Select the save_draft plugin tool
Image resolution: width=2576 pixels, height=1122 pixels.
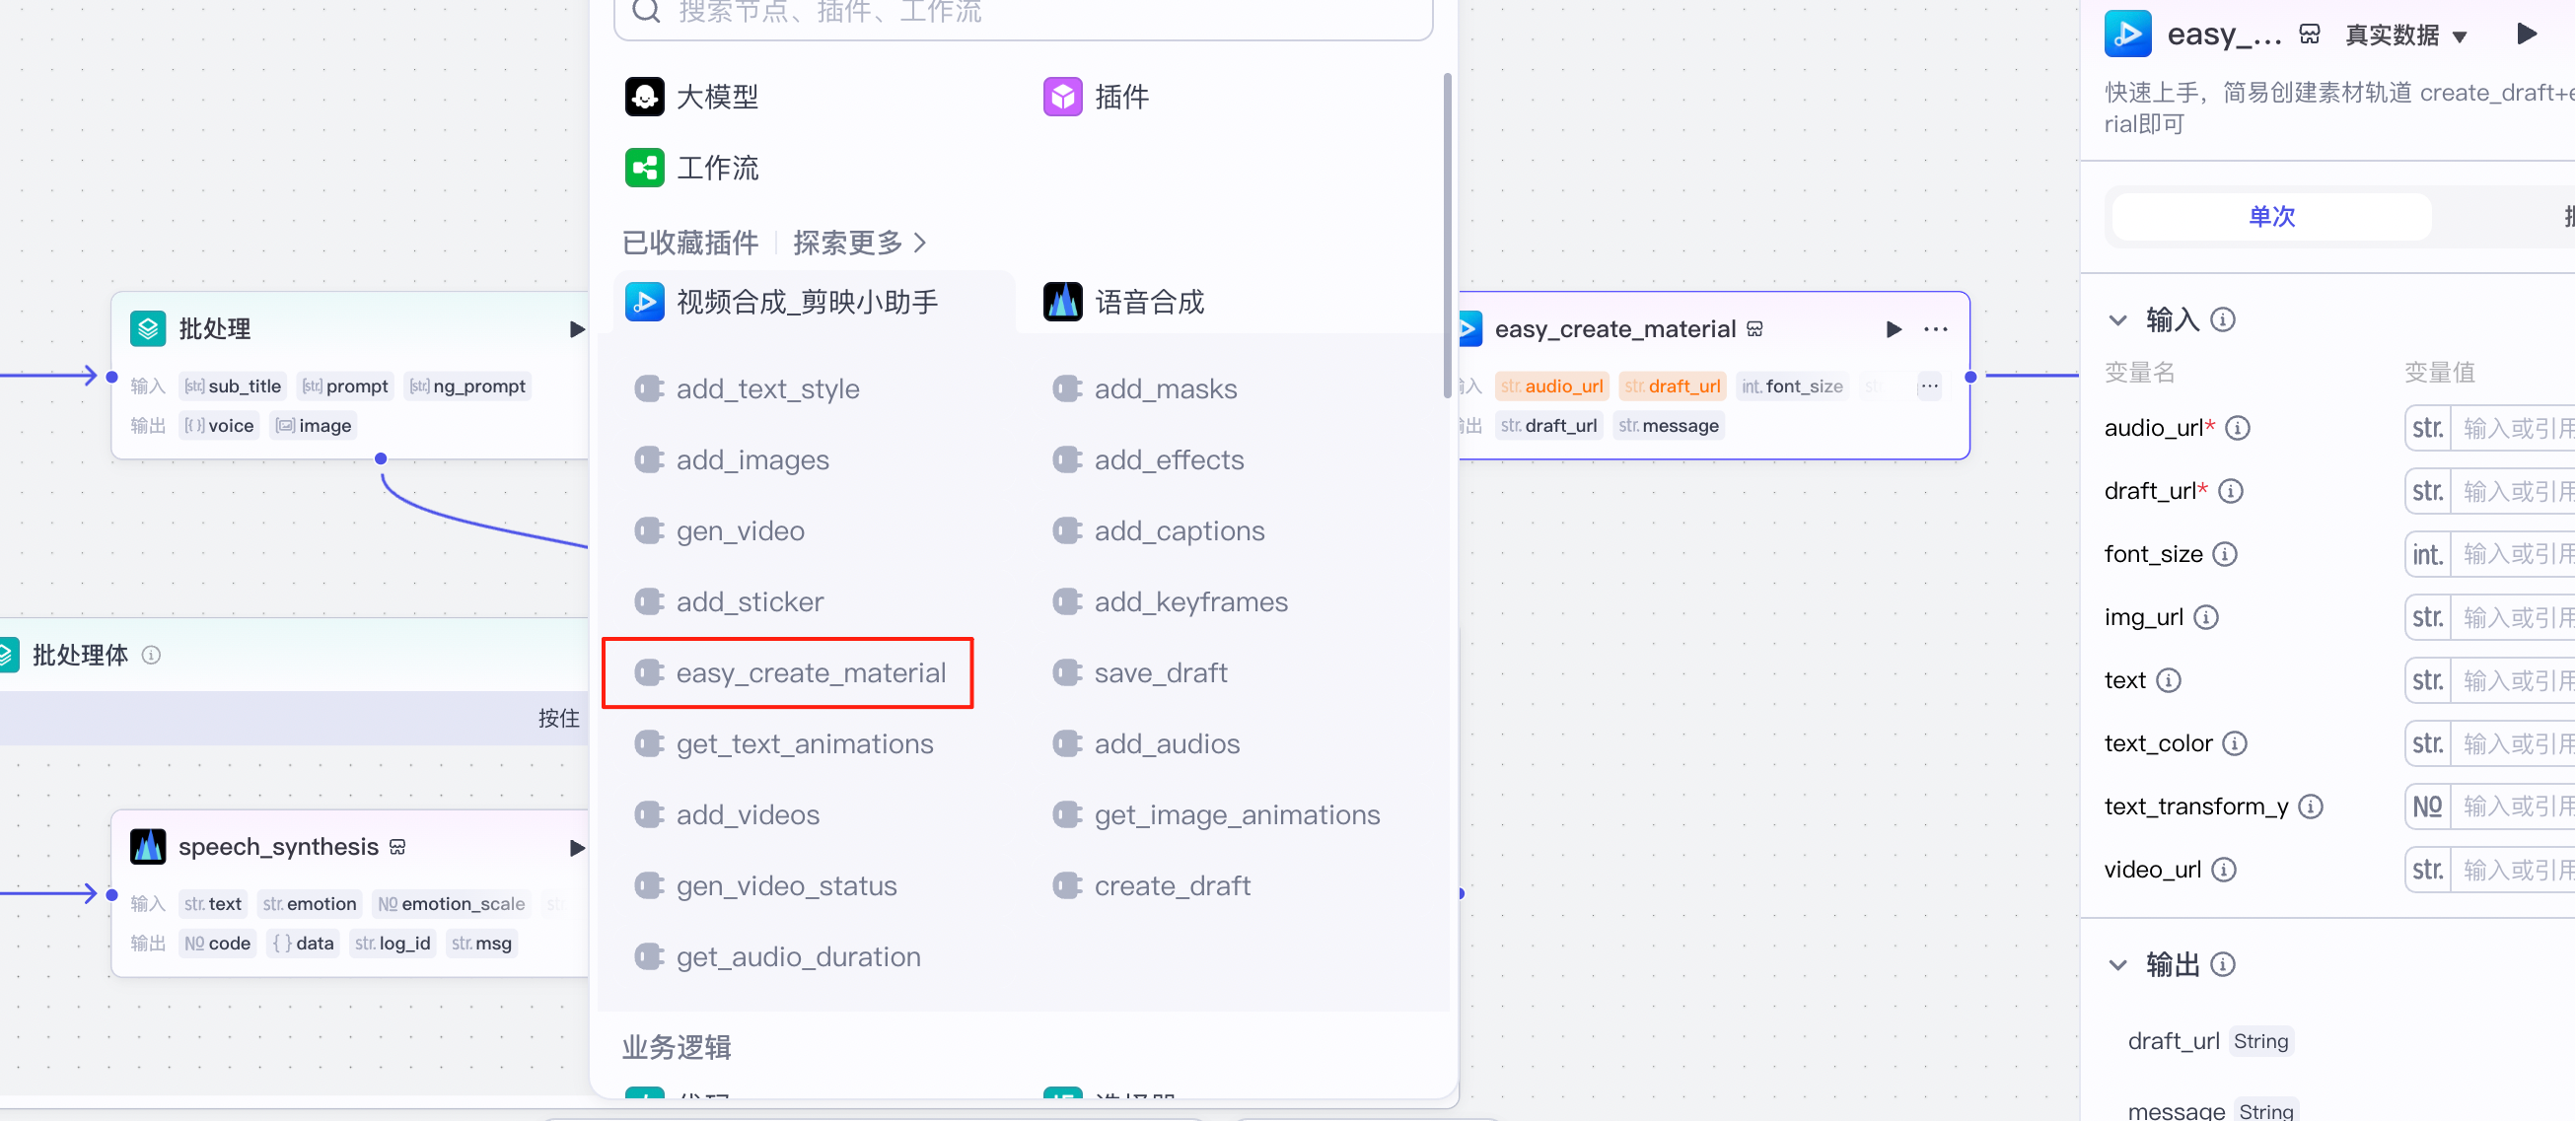pos(1160,672)
